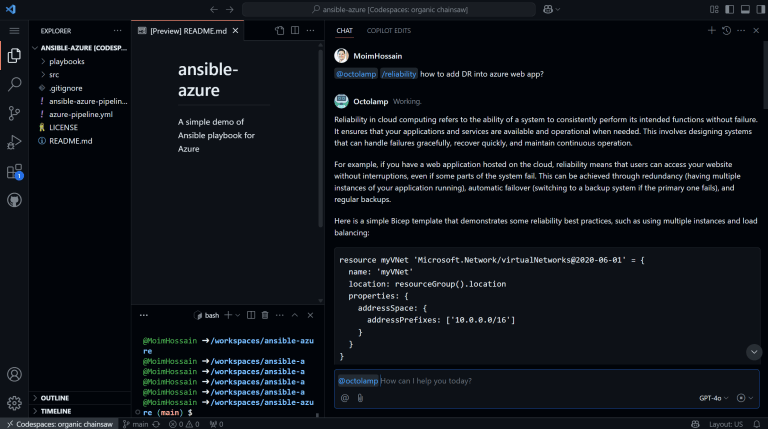Go forward with the right arrow
768x429 pixels.
(230, 9)
